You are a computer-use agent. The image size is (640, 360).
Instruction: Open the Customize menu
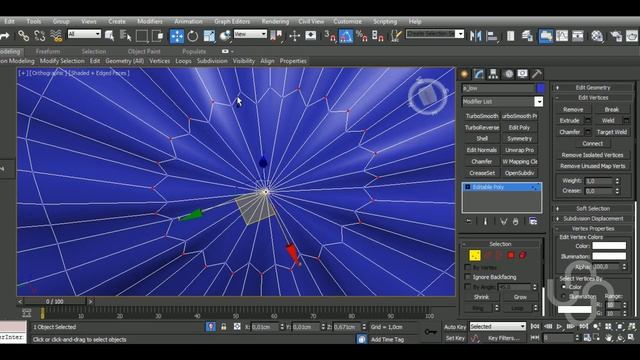[x=347, y=21]
